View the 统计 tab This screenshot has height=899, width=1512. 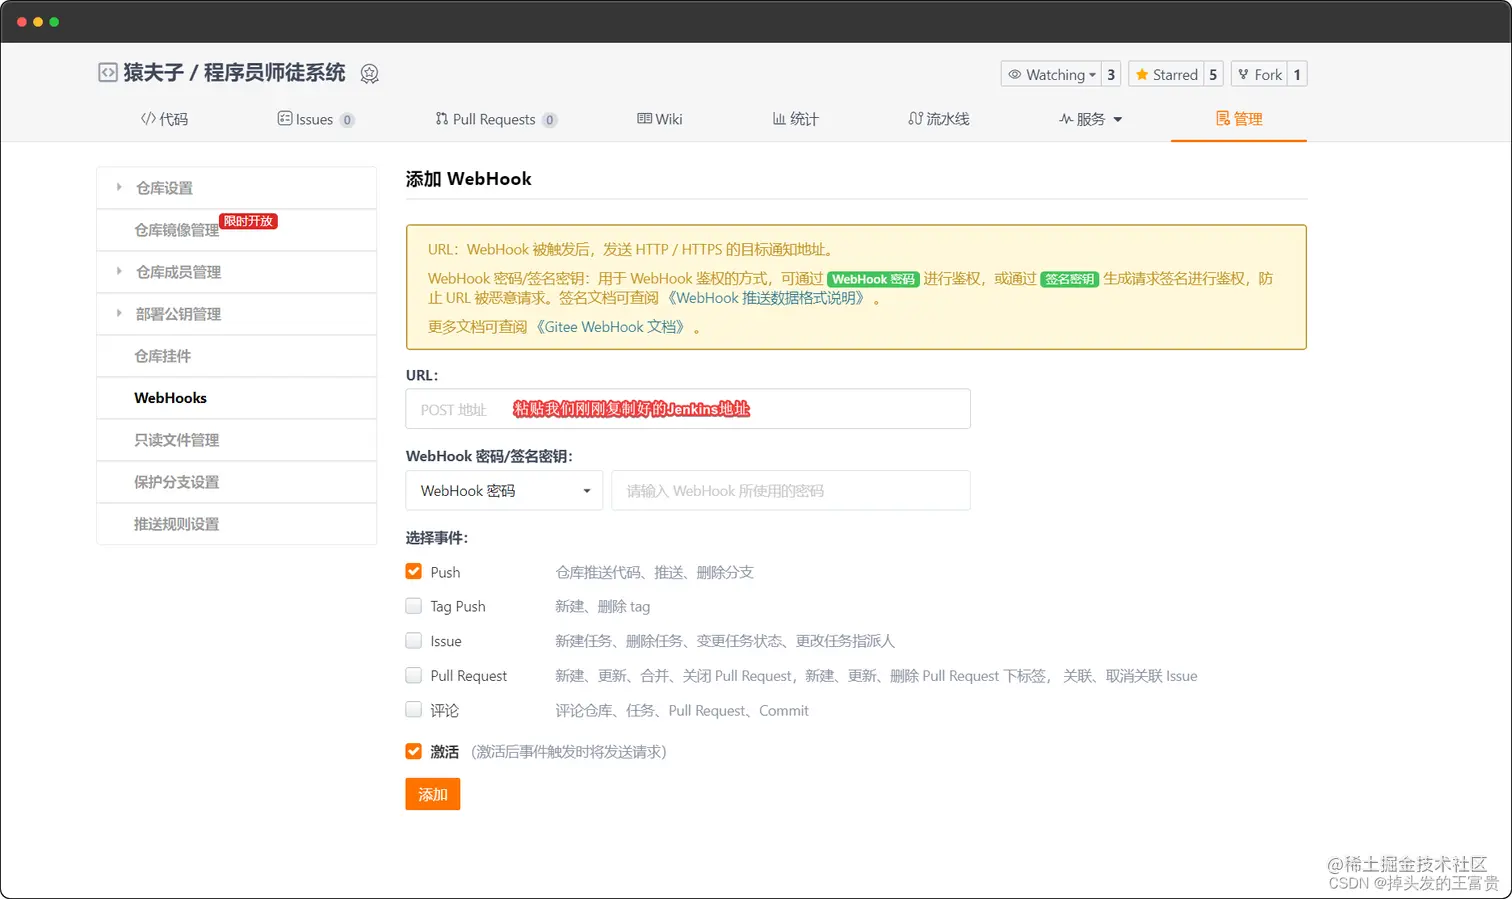click(795, 119)
